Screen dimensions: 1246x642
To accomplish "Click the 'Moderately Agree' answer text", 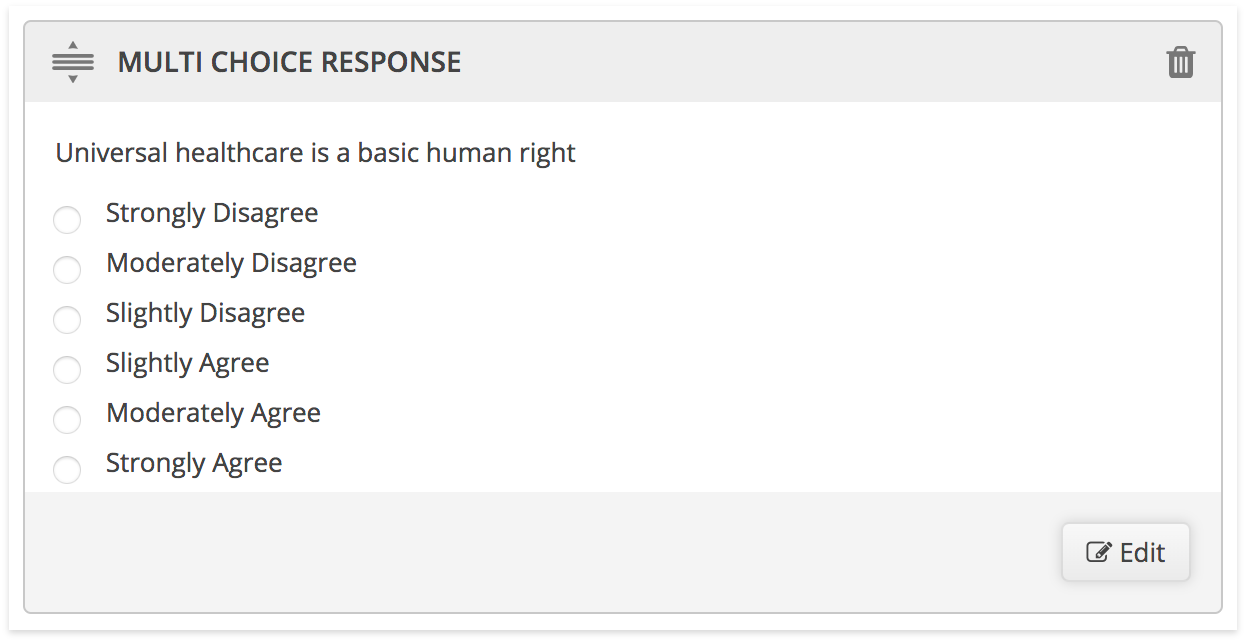I will tap(213, 413).
